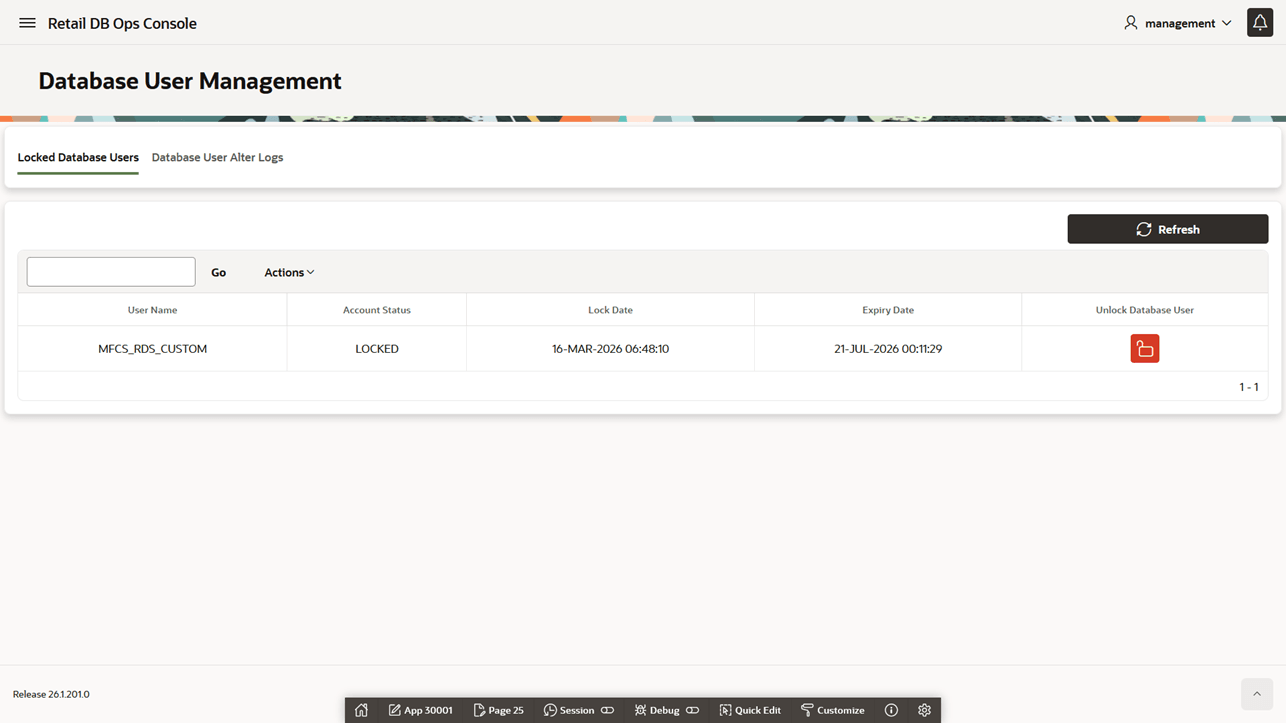Expand the Actions menu
The width and height of the screenshot is (1286, 723).
pos(289,272)
